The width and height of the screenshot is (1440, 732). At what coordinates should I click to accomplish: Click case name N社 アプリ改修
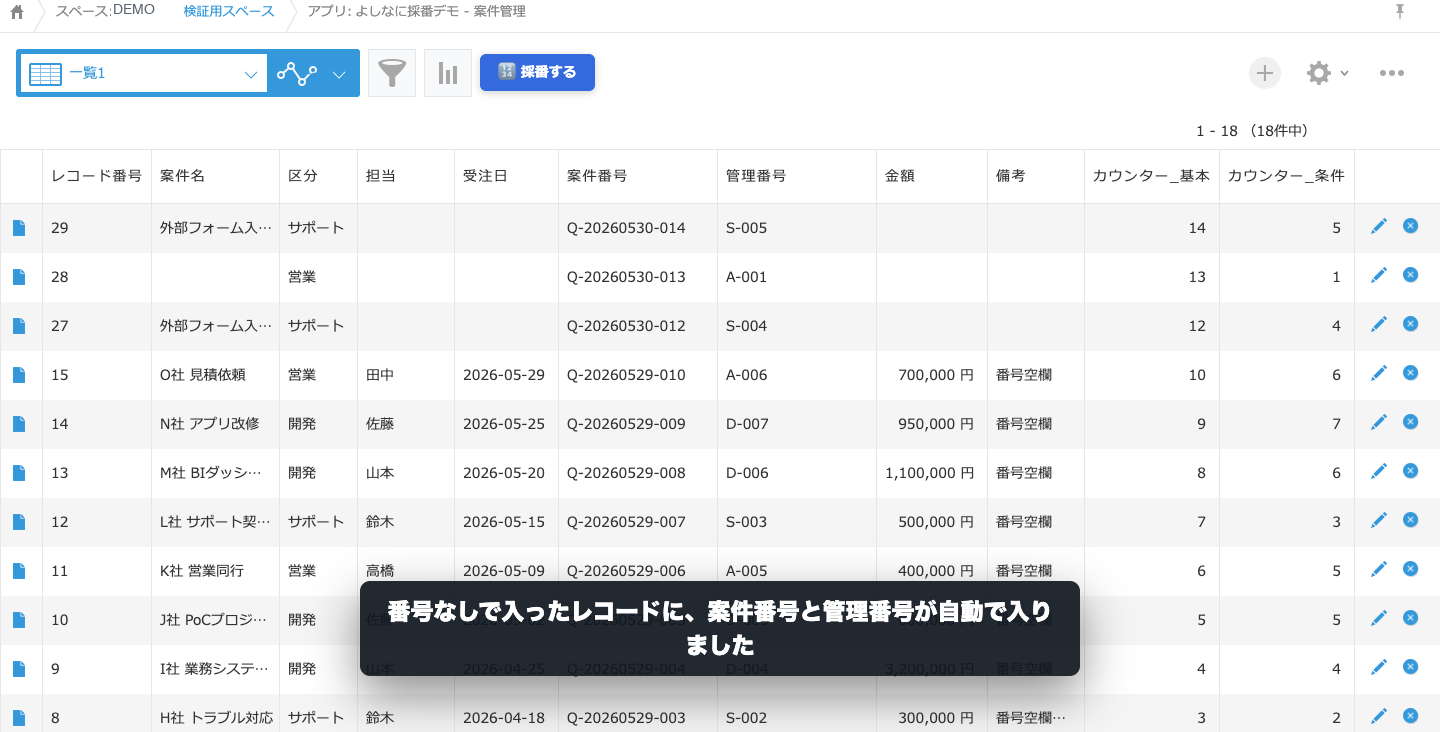pyautogui.click(x=210, y=424)
